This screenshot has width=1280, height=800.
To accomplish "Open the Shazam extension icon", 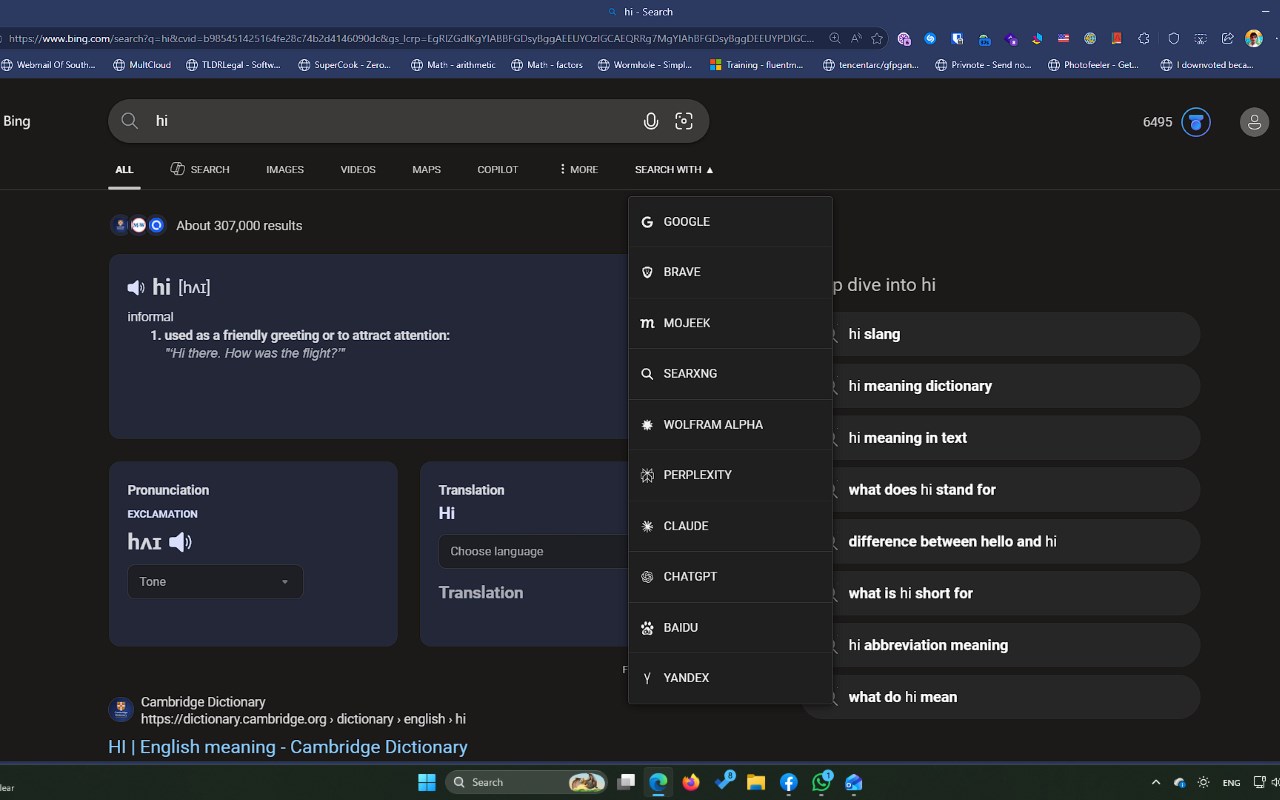I will point(930,39).
